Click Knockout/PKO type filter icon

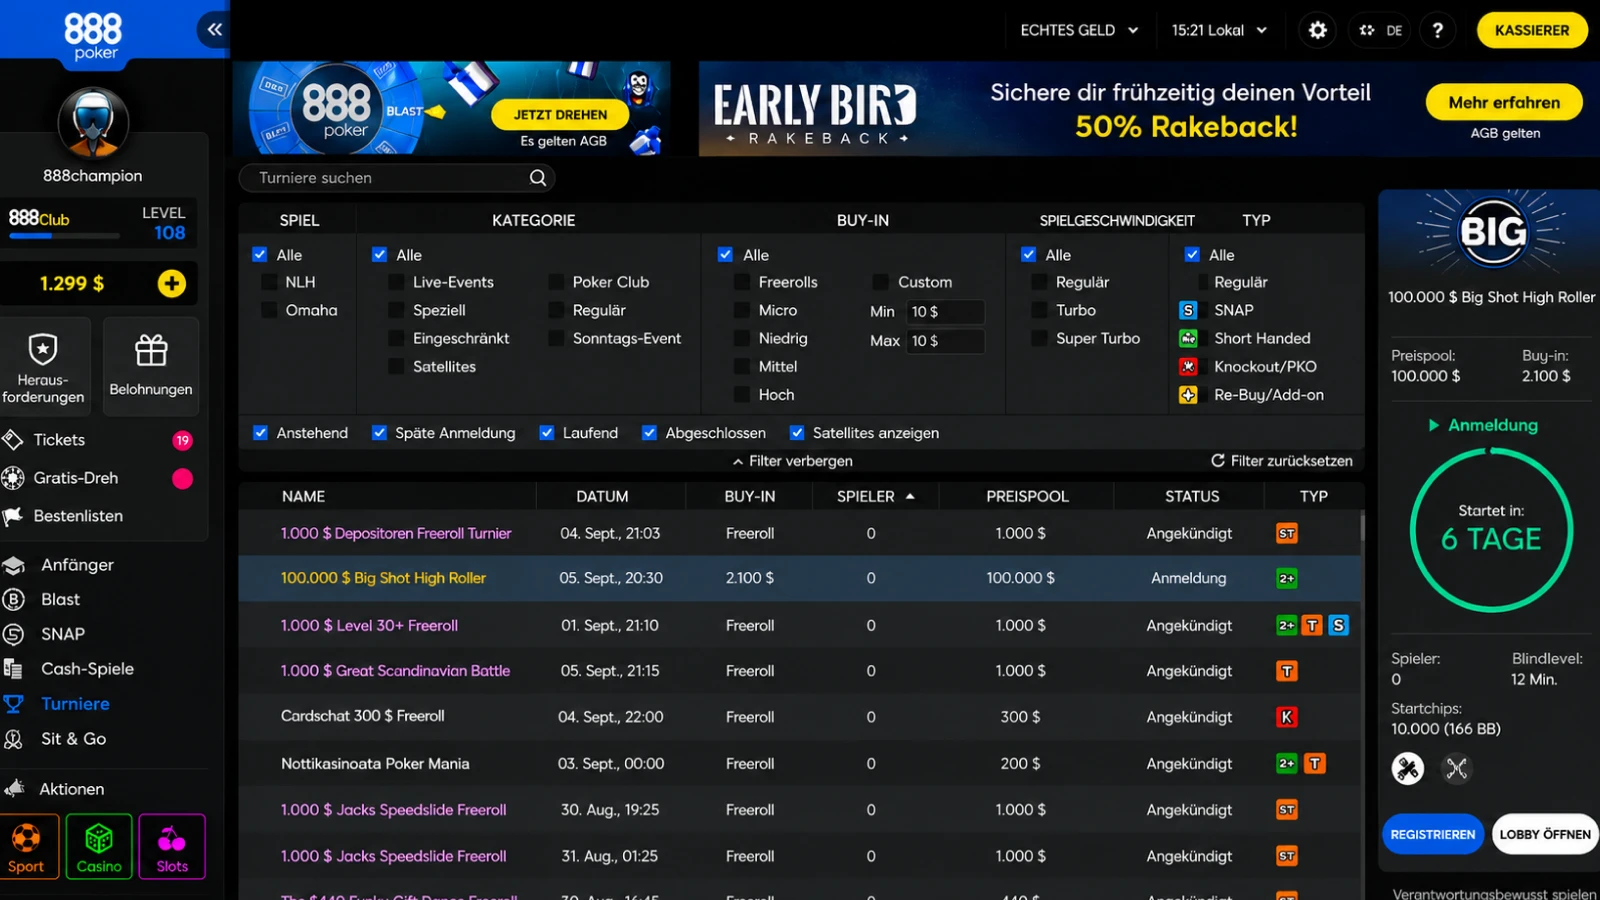pos(1188,367)
